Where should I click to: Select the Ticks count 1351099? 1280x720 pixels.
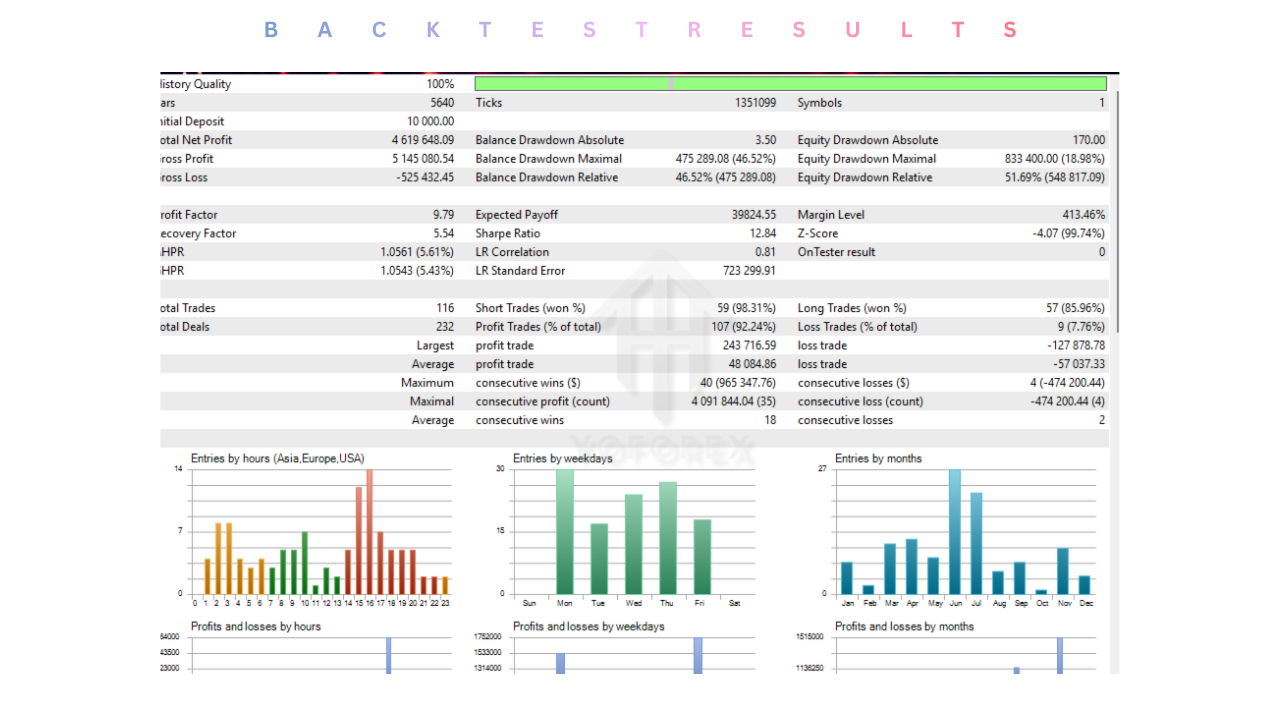(748, 103)
